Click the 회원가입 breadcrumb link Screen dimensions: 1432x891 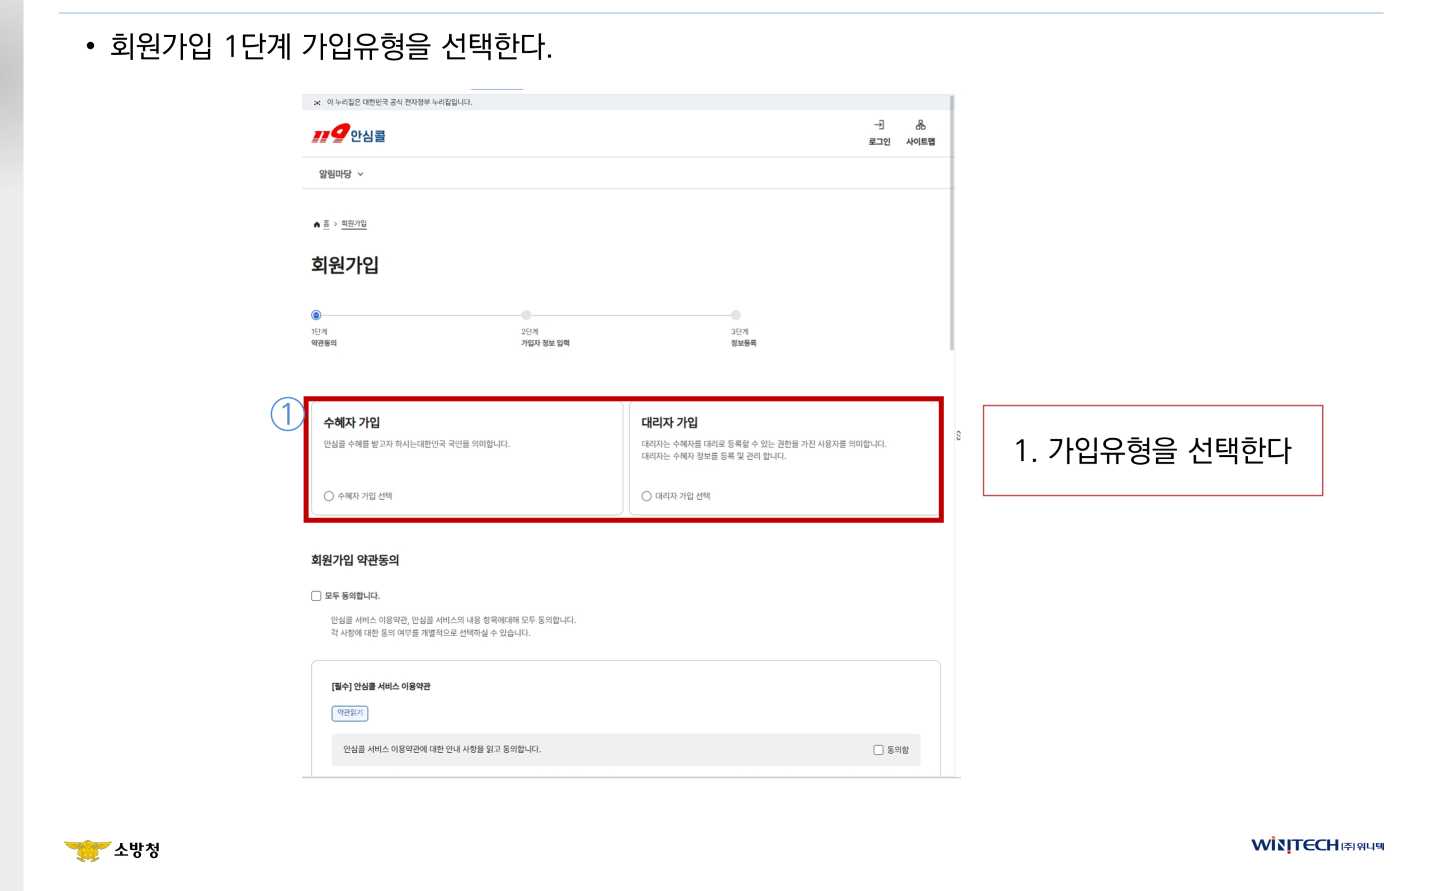[x=353, y=223]
